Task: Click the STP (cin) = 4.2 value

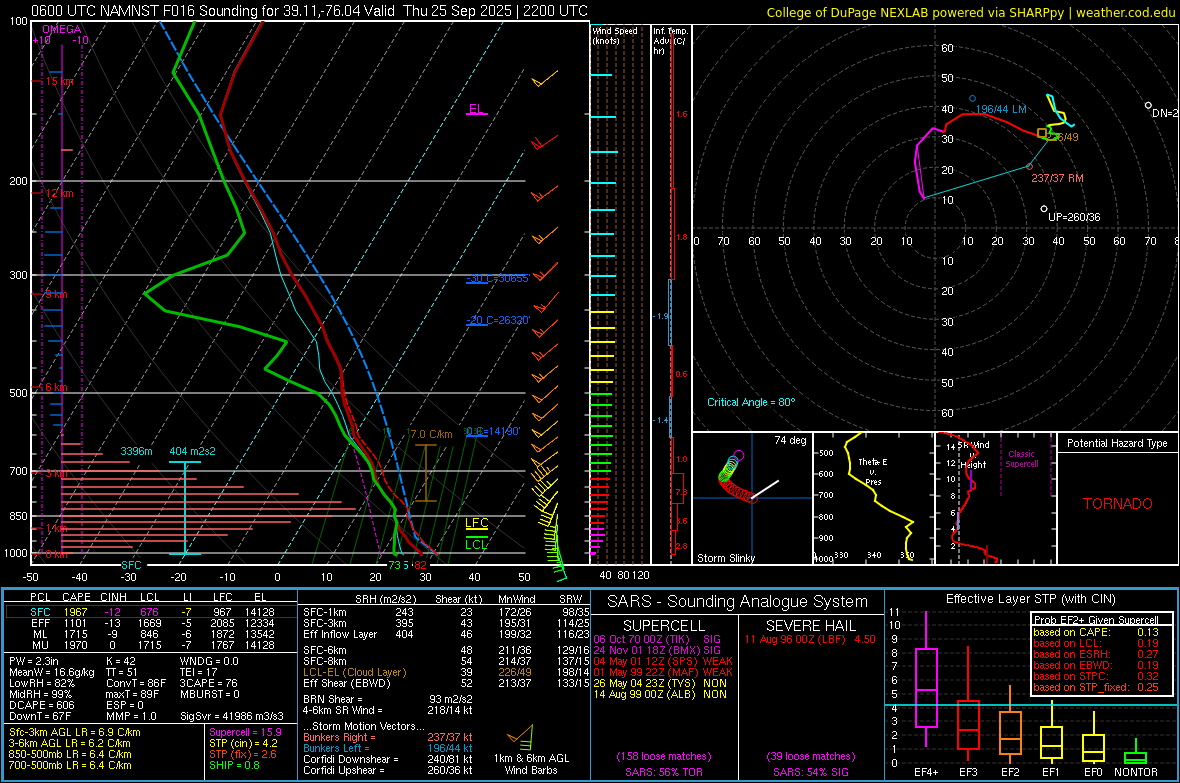Action: 243,743
